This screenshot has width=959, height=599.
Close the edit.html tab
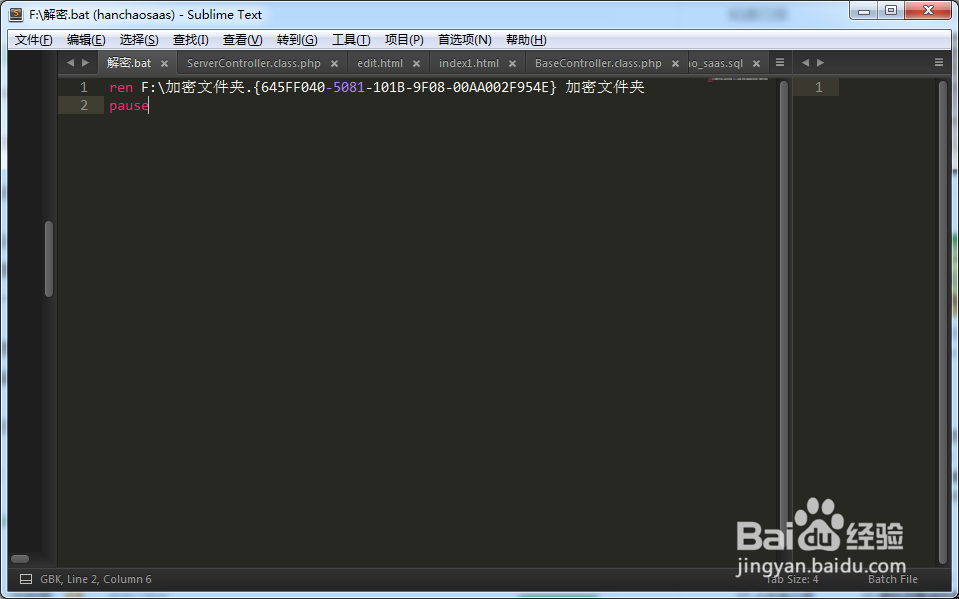[416, 62]
